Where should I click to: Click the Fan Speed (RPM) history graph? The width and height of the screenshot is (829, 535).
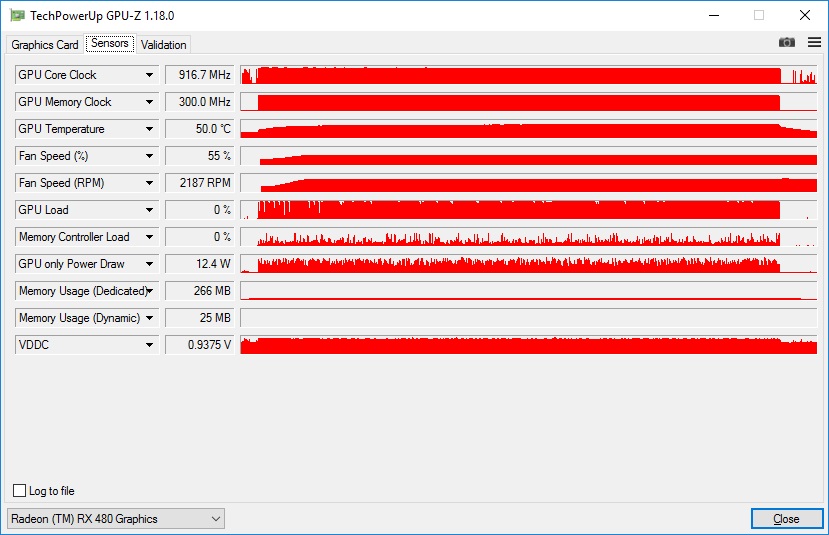pos(529,183)
